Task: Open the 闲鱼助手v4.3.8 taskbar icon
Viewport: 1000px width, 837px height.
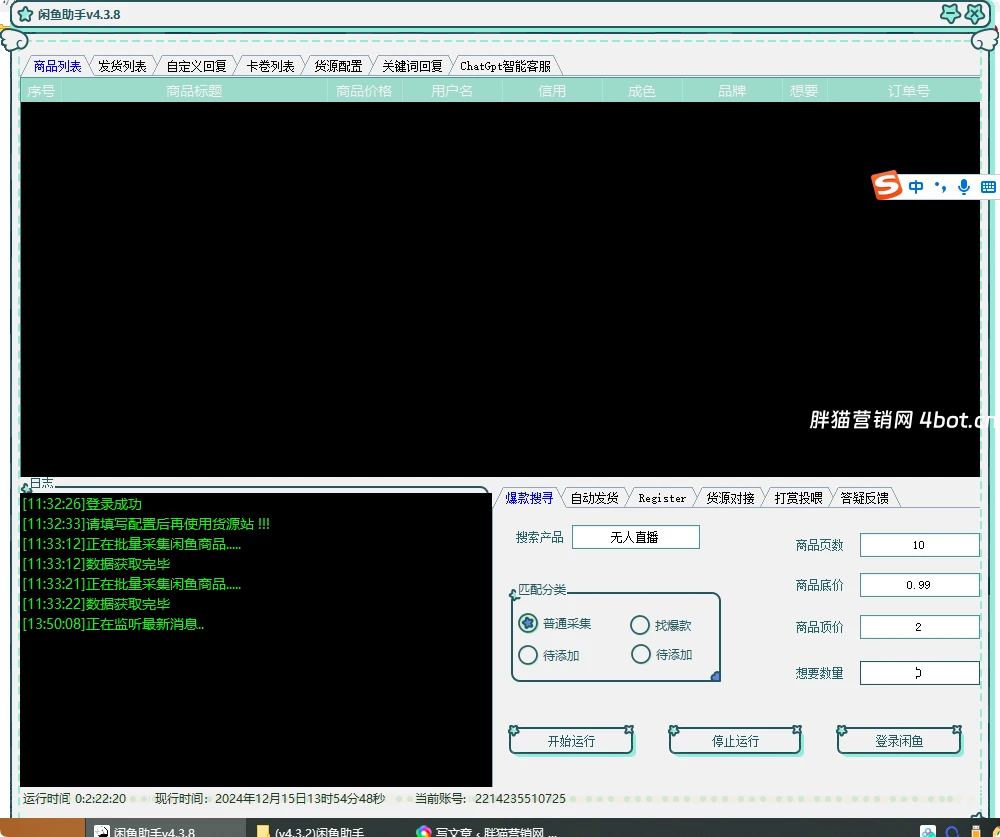Action: coord(103,830)
